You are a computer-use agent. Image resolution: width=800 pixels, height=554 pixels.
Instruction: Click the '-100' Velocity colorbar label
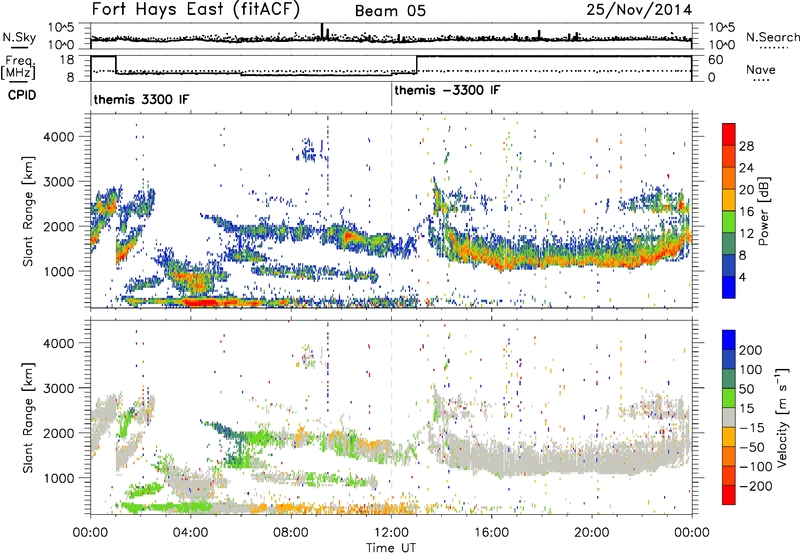756,466
